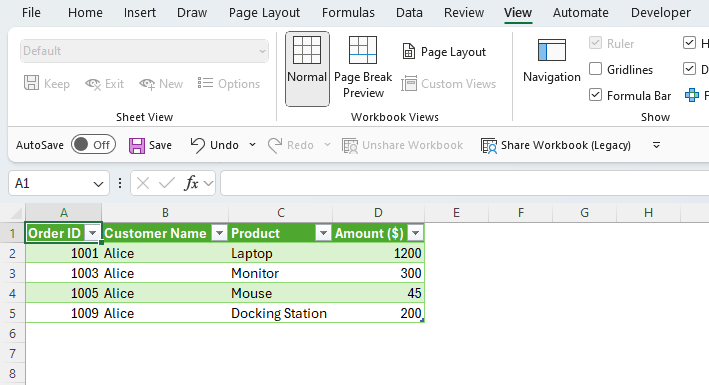Switch to the Automate tab

pyautogui.click(x=581, y=13)
